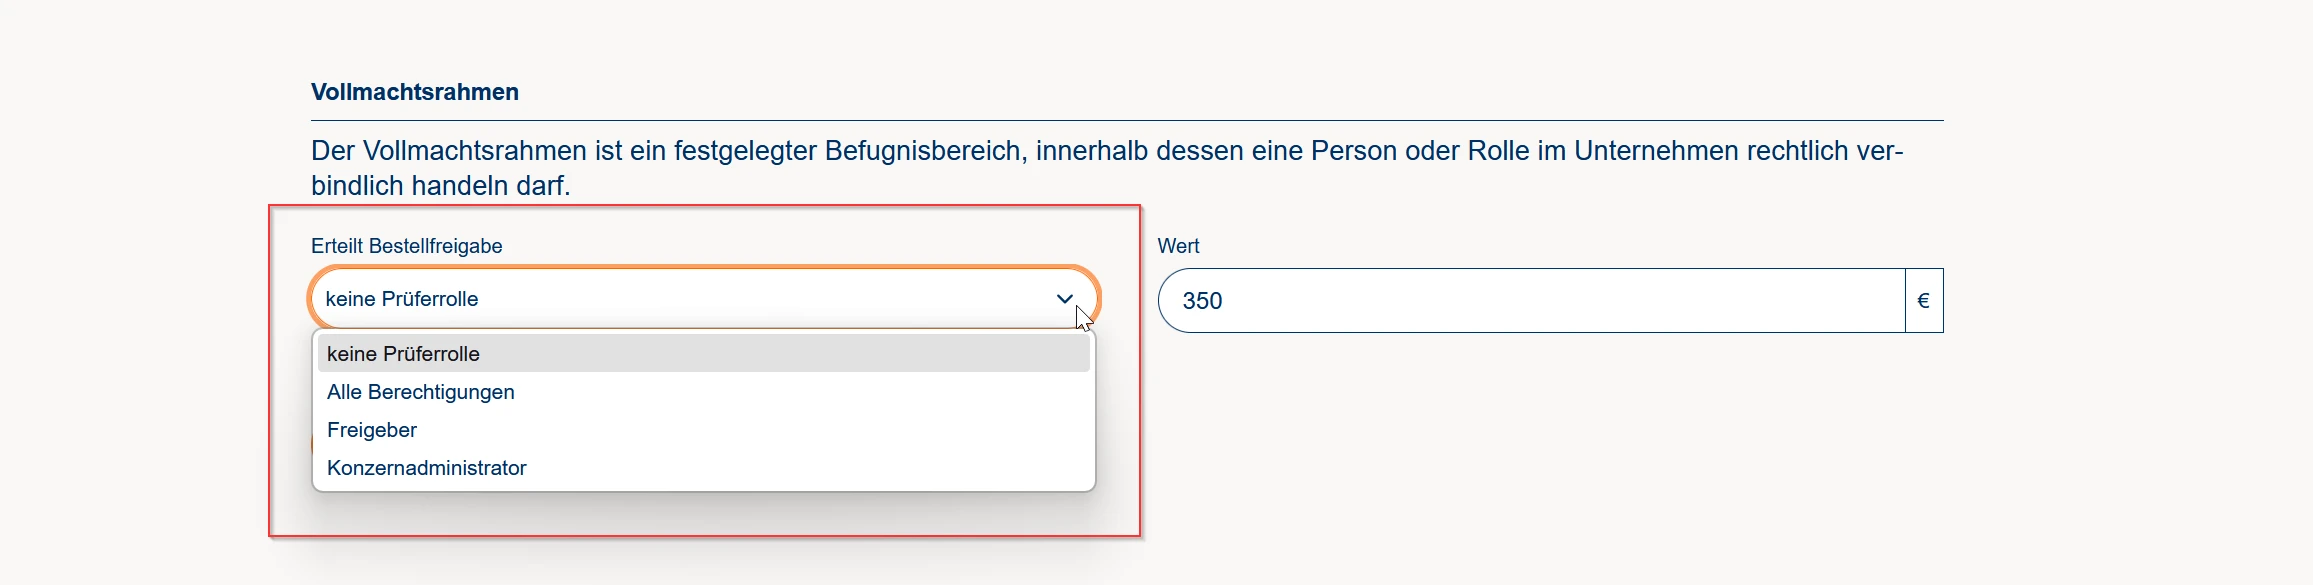Viewport: 2313px width, 585px height.
Task: Click selected text inside closed combo box
Action: [402, 299]
